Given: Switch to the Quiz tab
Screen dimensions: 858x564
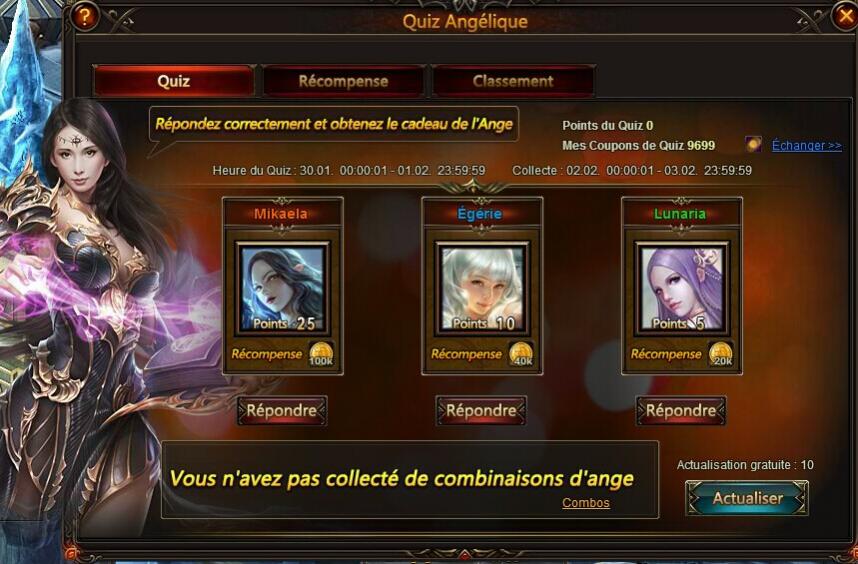Looking at the screenshot, I should [173, 82].
